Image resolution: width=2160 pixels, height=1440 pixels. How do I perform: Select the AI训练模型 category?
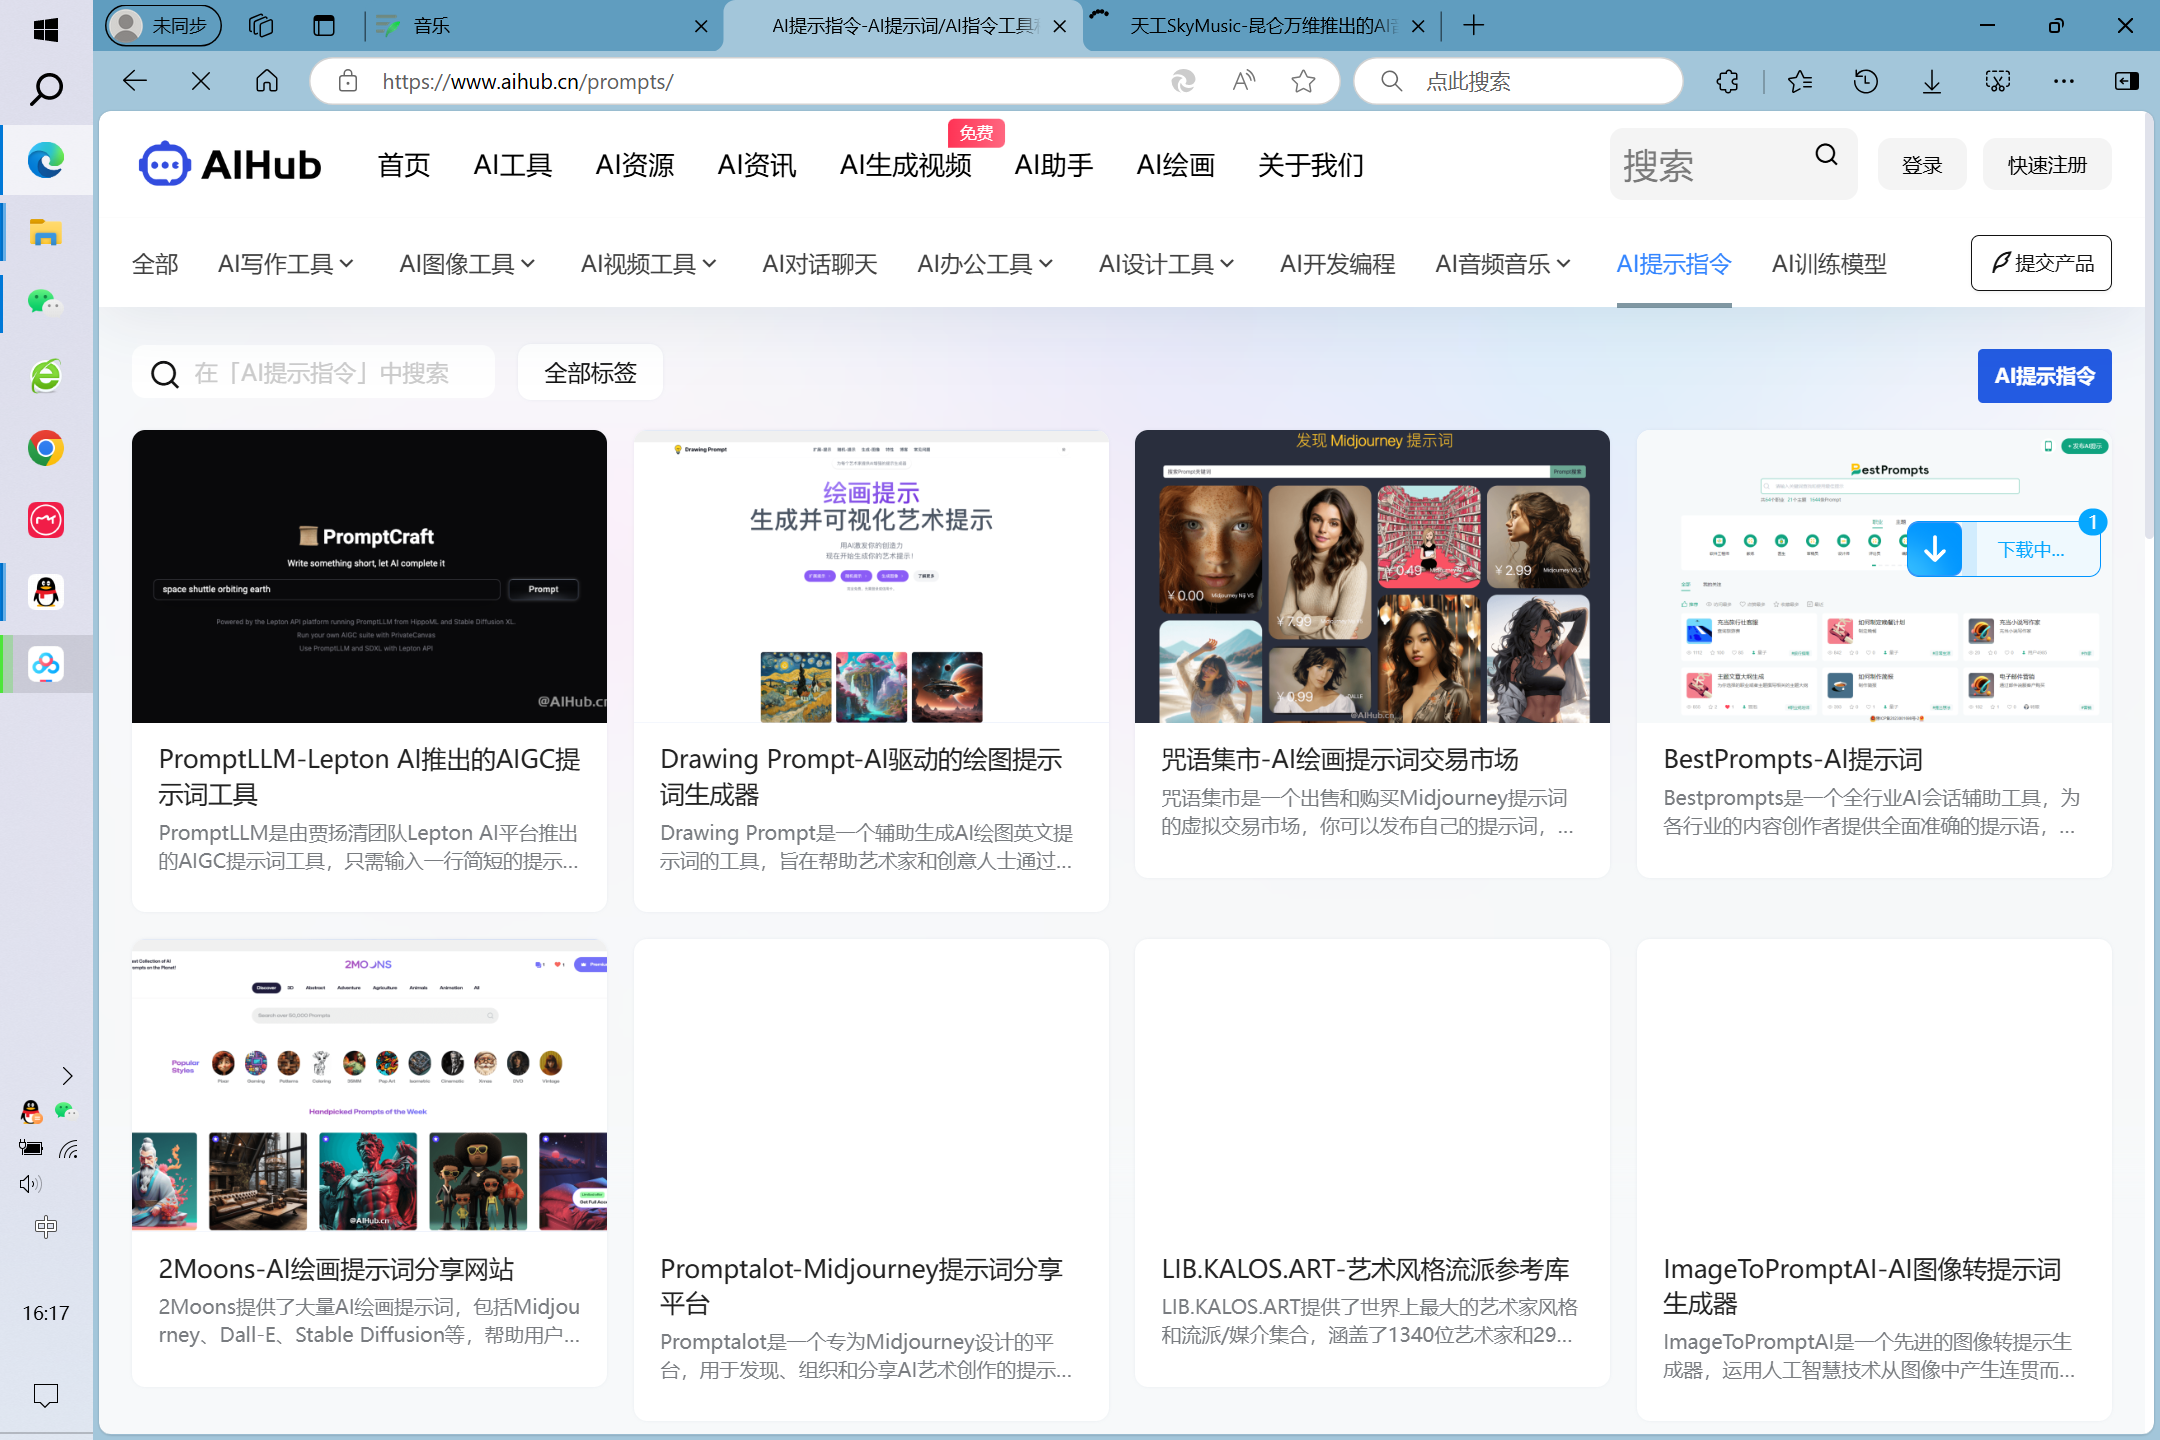(1829, 264)
